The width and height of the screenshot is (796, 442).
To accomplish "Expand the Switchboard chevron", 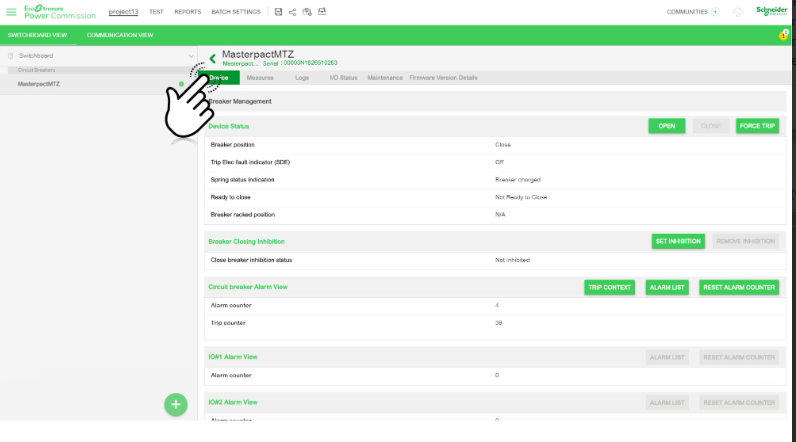I will pos(191,56).
